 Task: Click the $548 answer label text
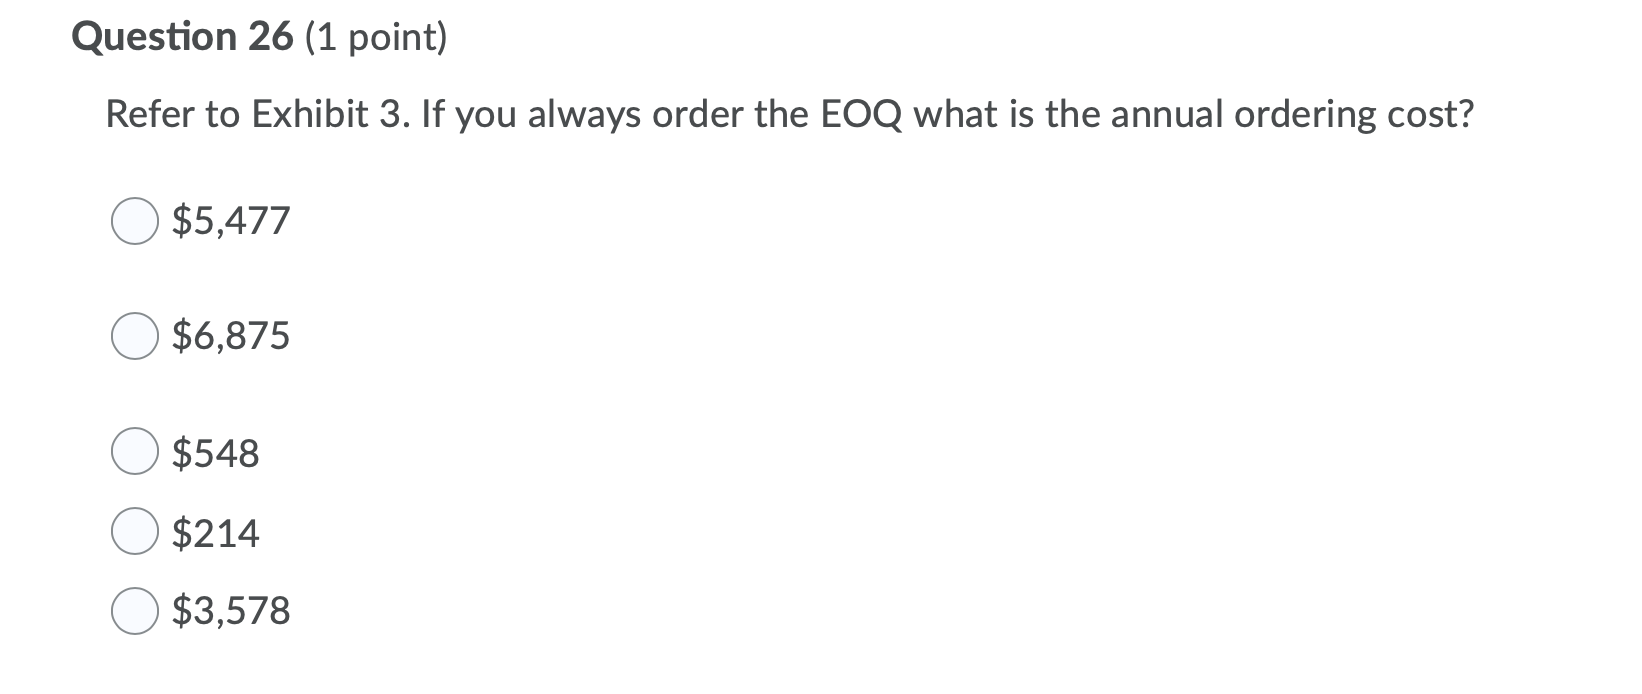tap(216, 453)
